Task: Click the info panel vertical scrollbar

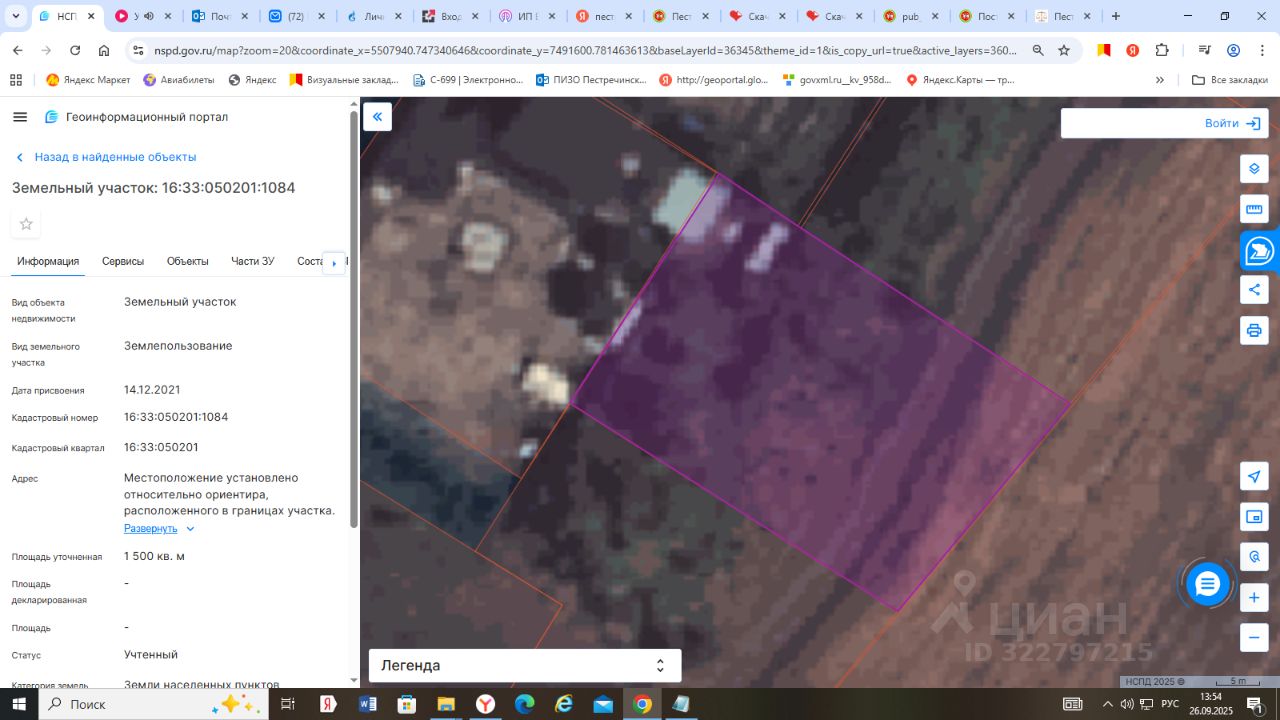Action: [353, 320]
